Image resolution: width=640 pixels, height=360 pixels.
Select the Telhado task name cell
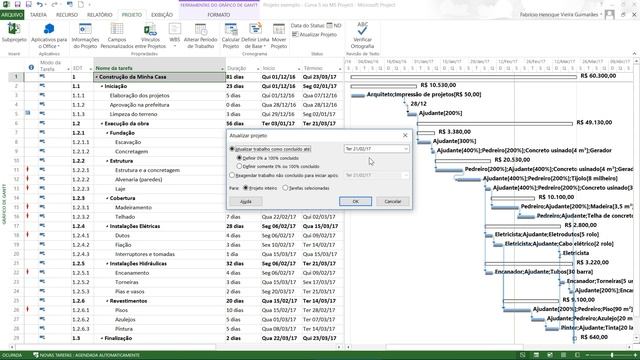[160, 217]
